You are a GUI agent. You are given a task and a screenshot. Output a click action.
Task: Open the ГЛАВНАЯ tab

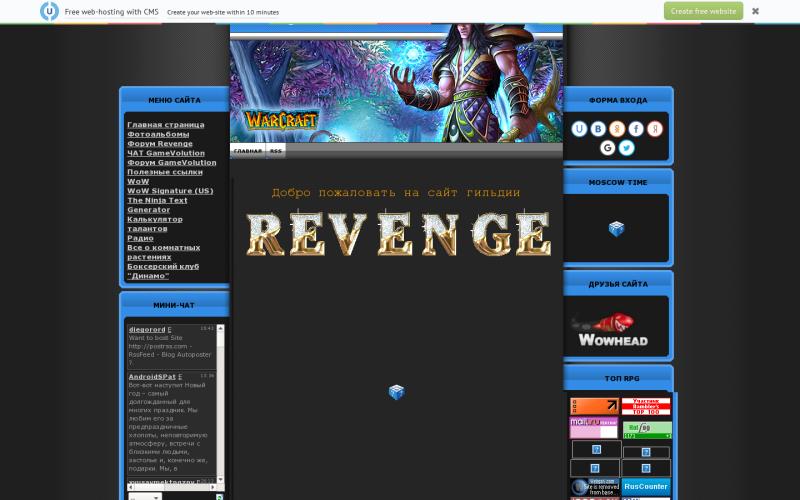coord(247,151)
